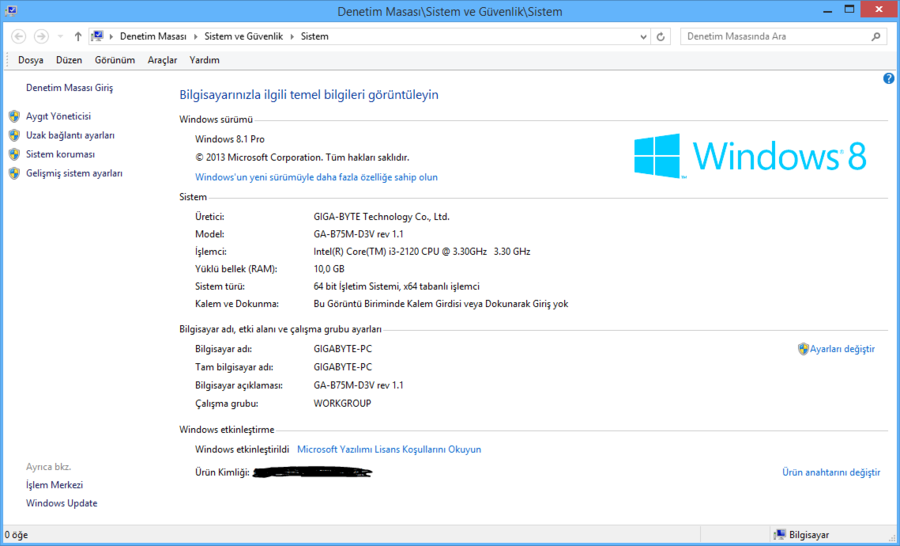Click the Back navigation arrow
The height and width of the screenshot is (546, 900).
pyautogui.click(x=18, y=36)
